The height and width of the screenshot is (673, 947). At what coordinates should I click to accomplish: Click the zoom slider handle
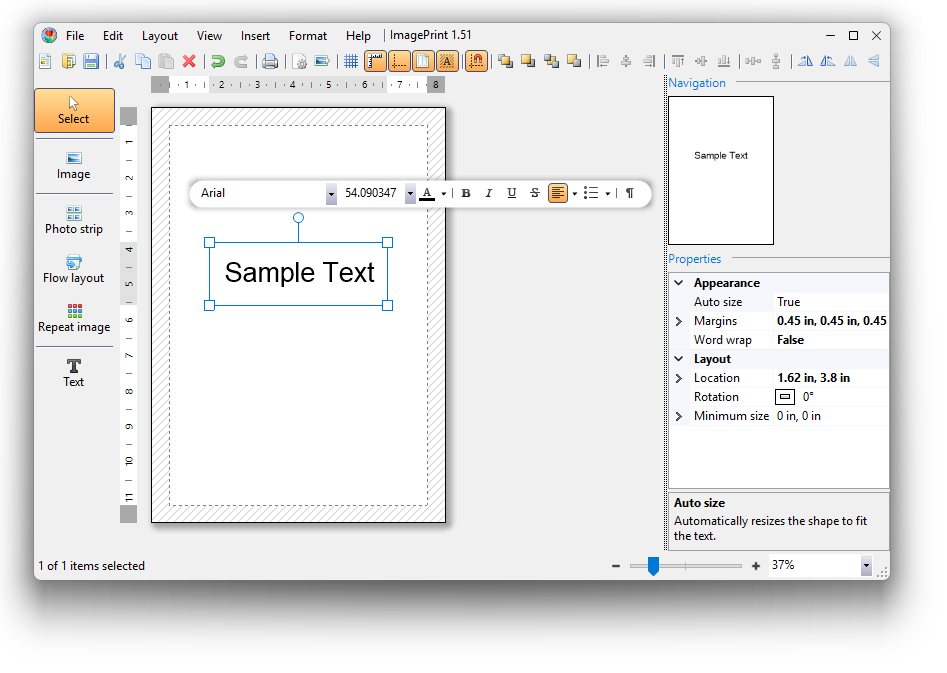pos(653,566)
